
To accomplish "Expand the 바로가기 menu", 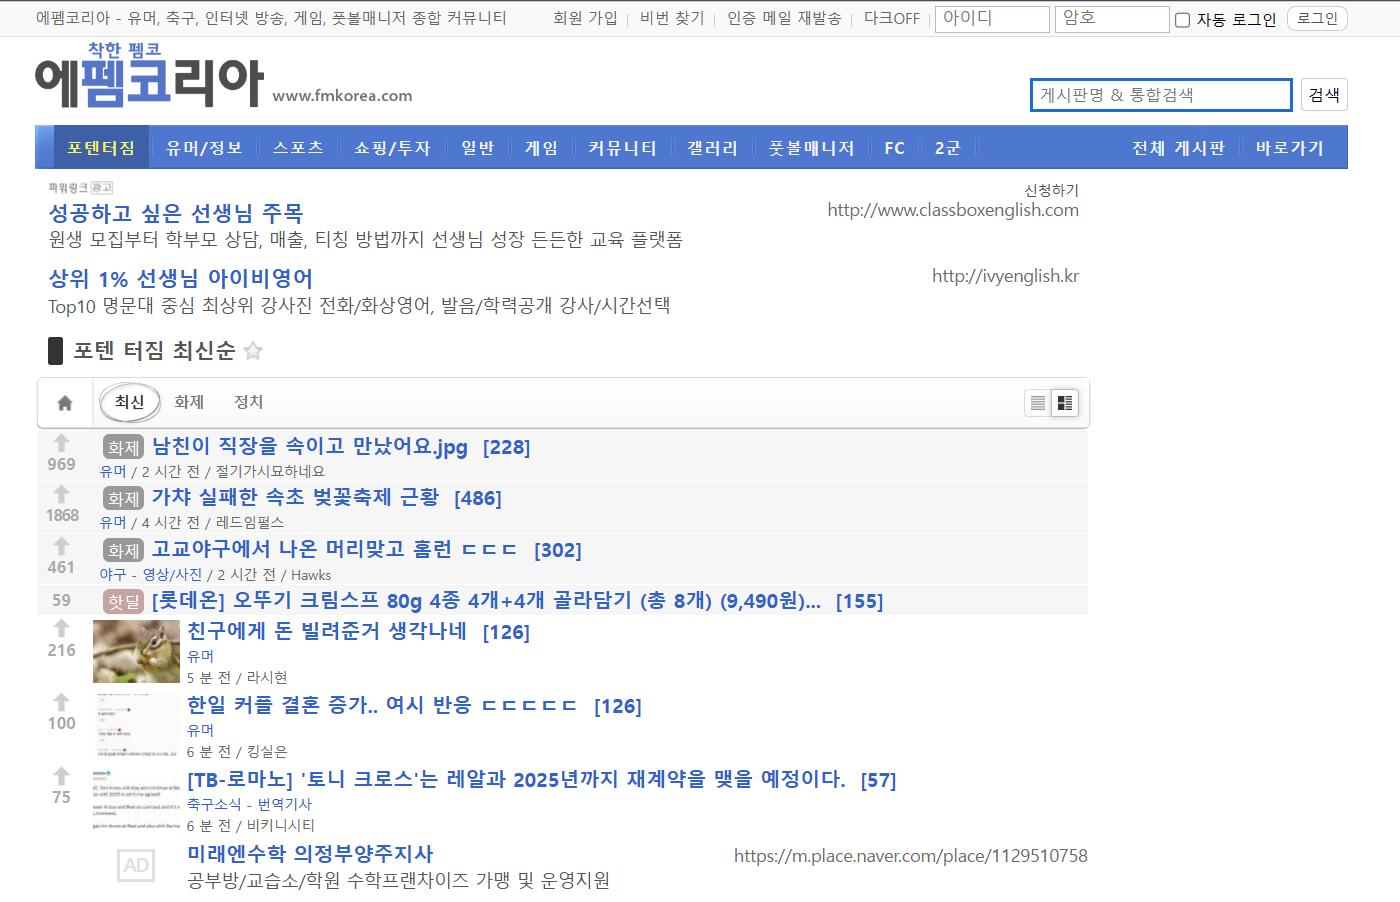I will (1290, 148).
